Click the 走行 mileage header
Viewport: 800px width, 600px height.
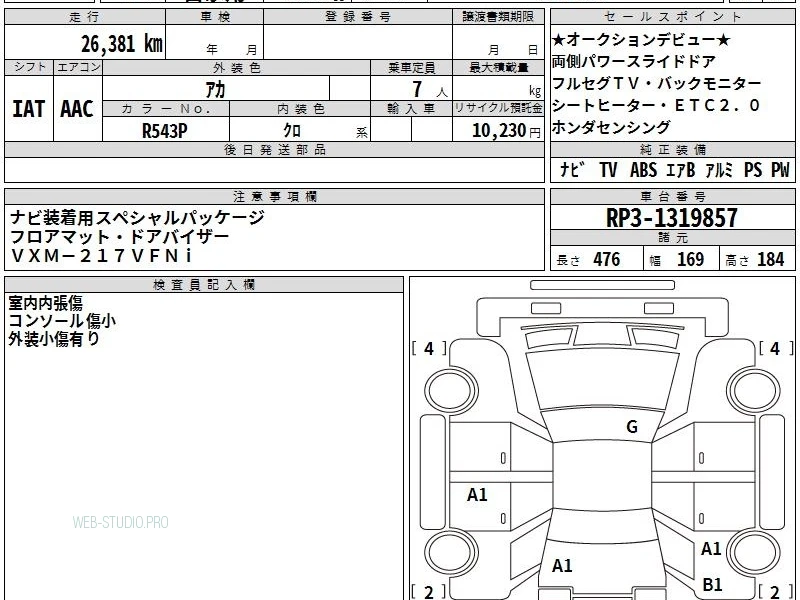(85, 17)
